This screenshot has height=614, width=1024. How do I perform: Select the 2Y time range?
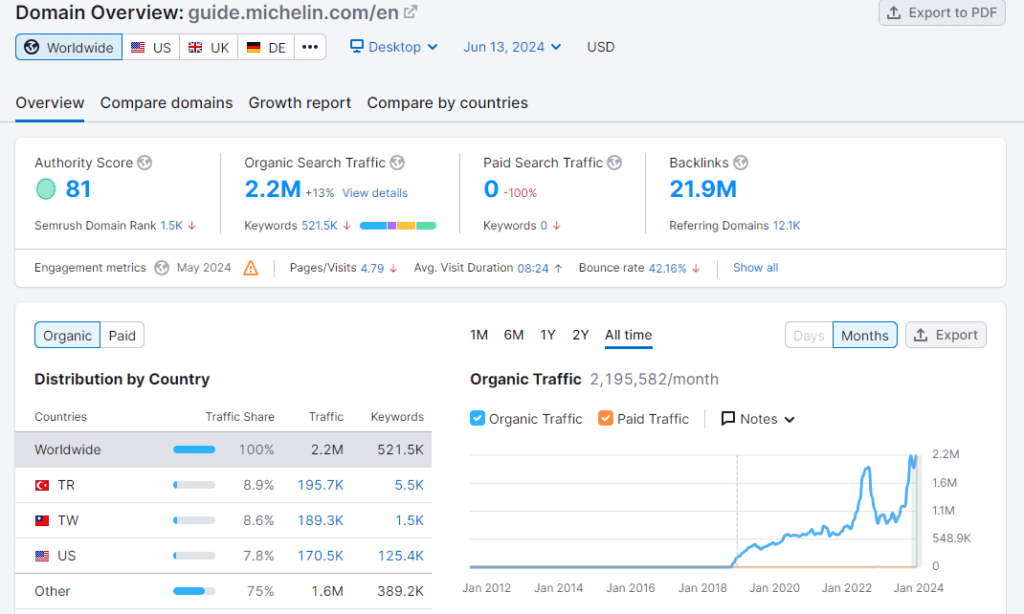pos(581,335)
